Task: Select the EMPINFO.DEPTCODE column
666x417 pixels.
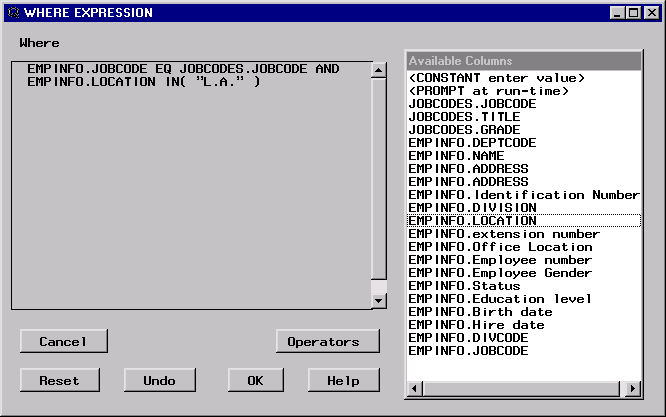Action: pyautogui.click(x=471, y=143)
